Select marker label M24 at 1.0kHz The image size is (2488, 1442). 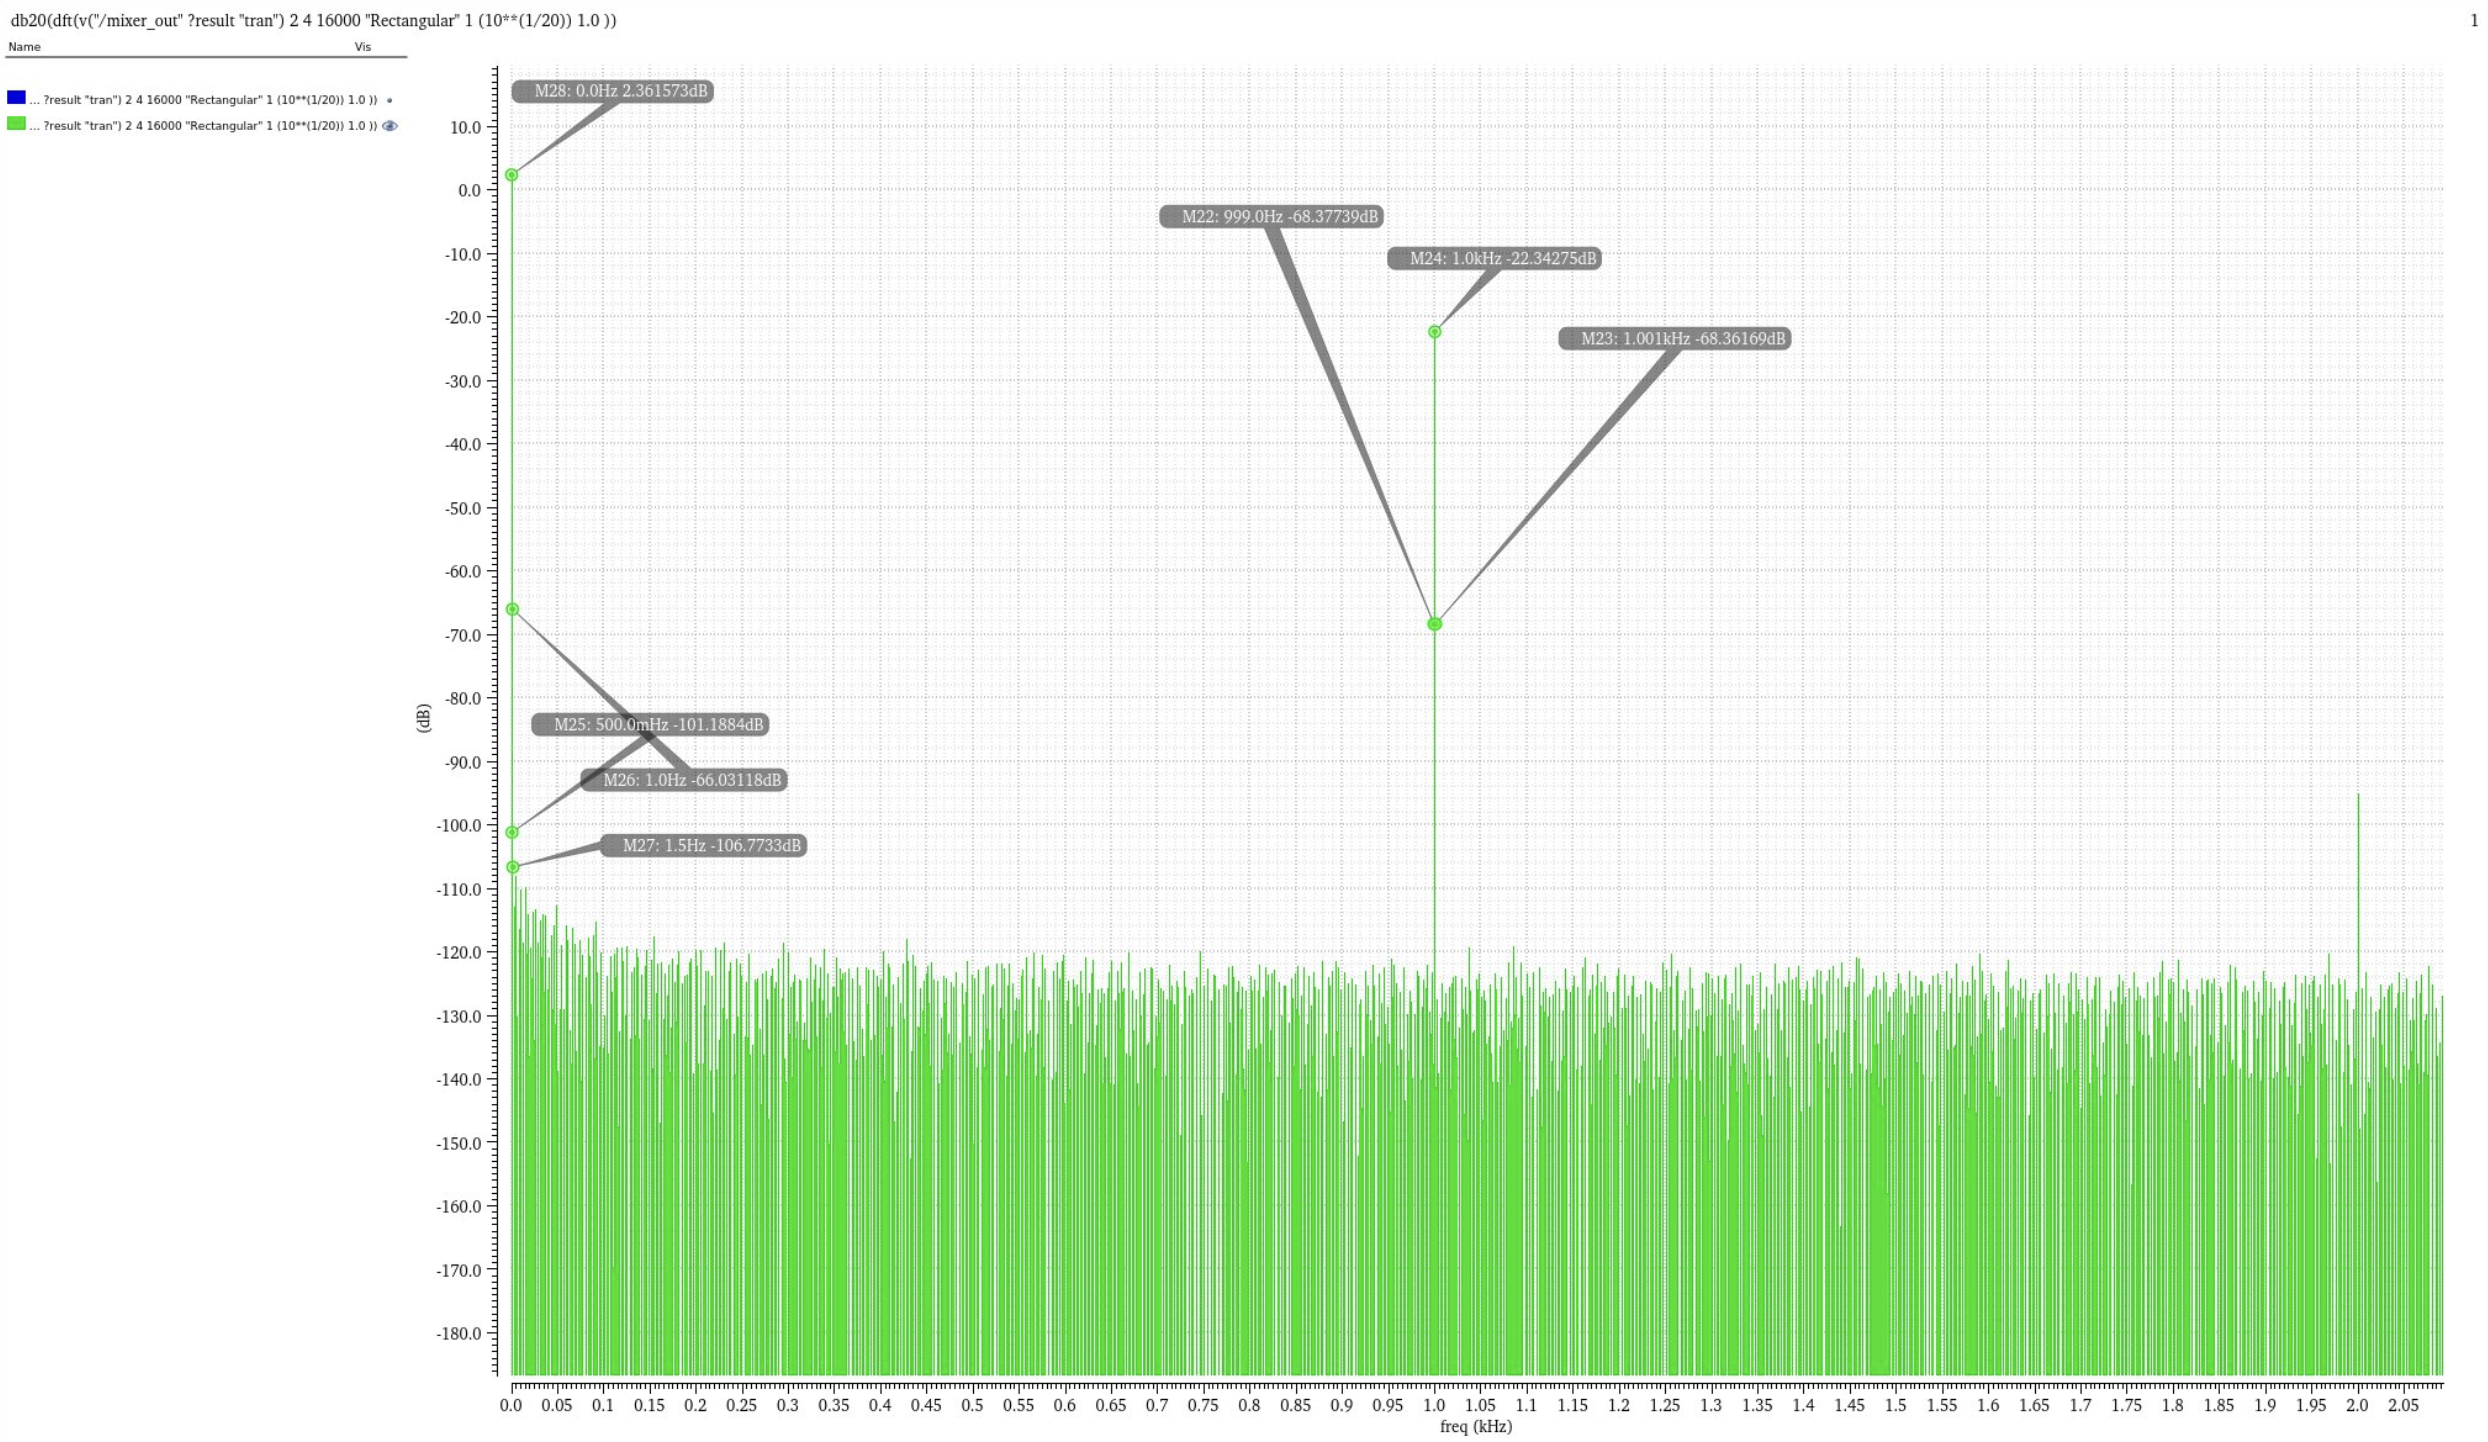click(1494, 258)
